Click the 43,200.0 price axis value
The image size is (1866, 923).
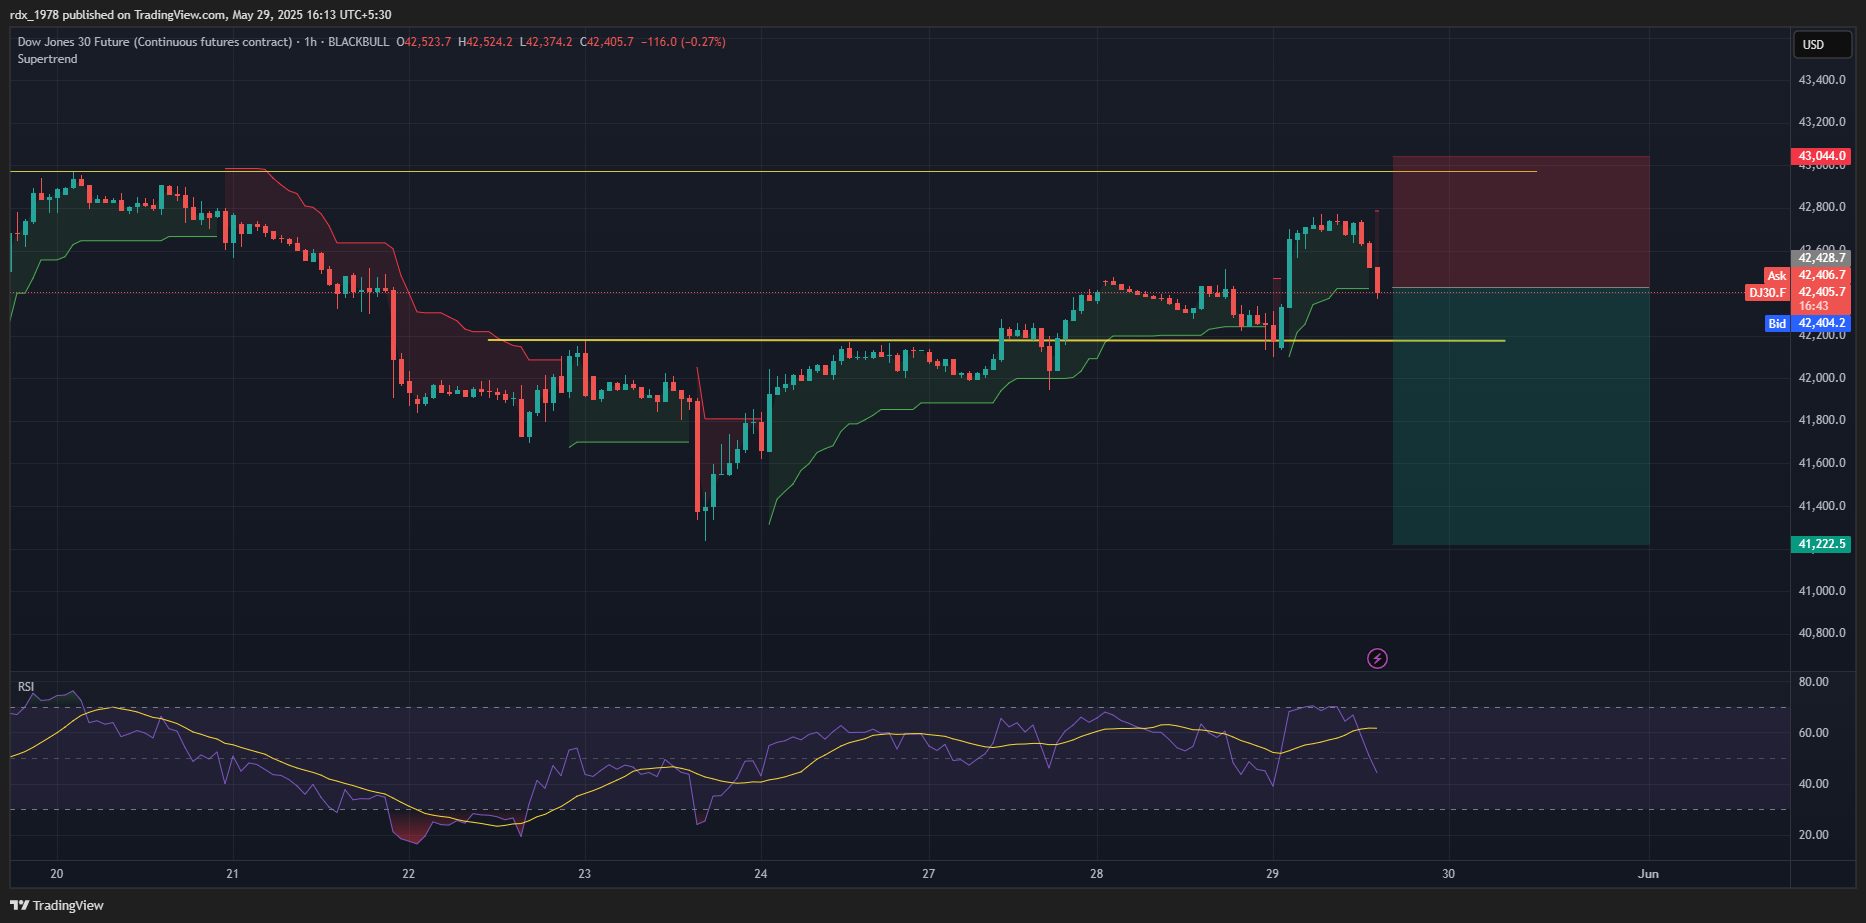click(x=1822, y=122)
